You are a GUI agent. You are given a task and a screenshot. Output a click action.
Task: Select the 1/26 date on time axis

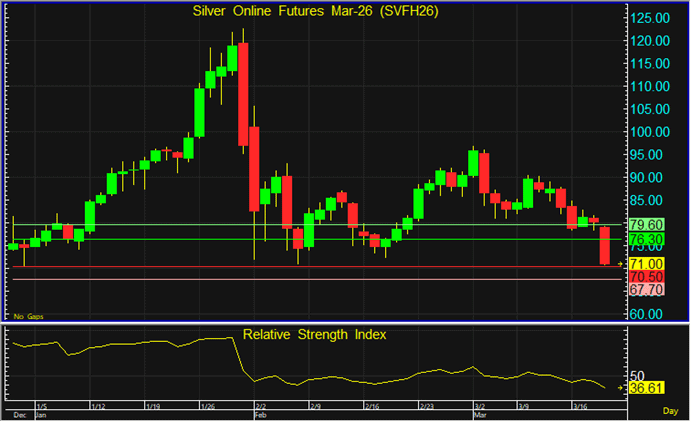tap(209, 407)
